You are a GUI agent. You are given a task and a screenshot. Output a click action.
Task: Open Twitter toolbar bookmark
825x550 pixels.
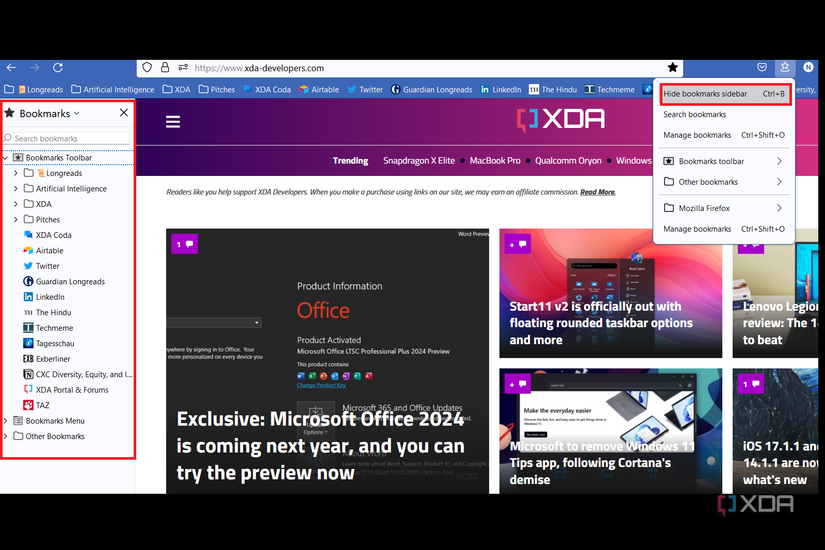point(365,89)
